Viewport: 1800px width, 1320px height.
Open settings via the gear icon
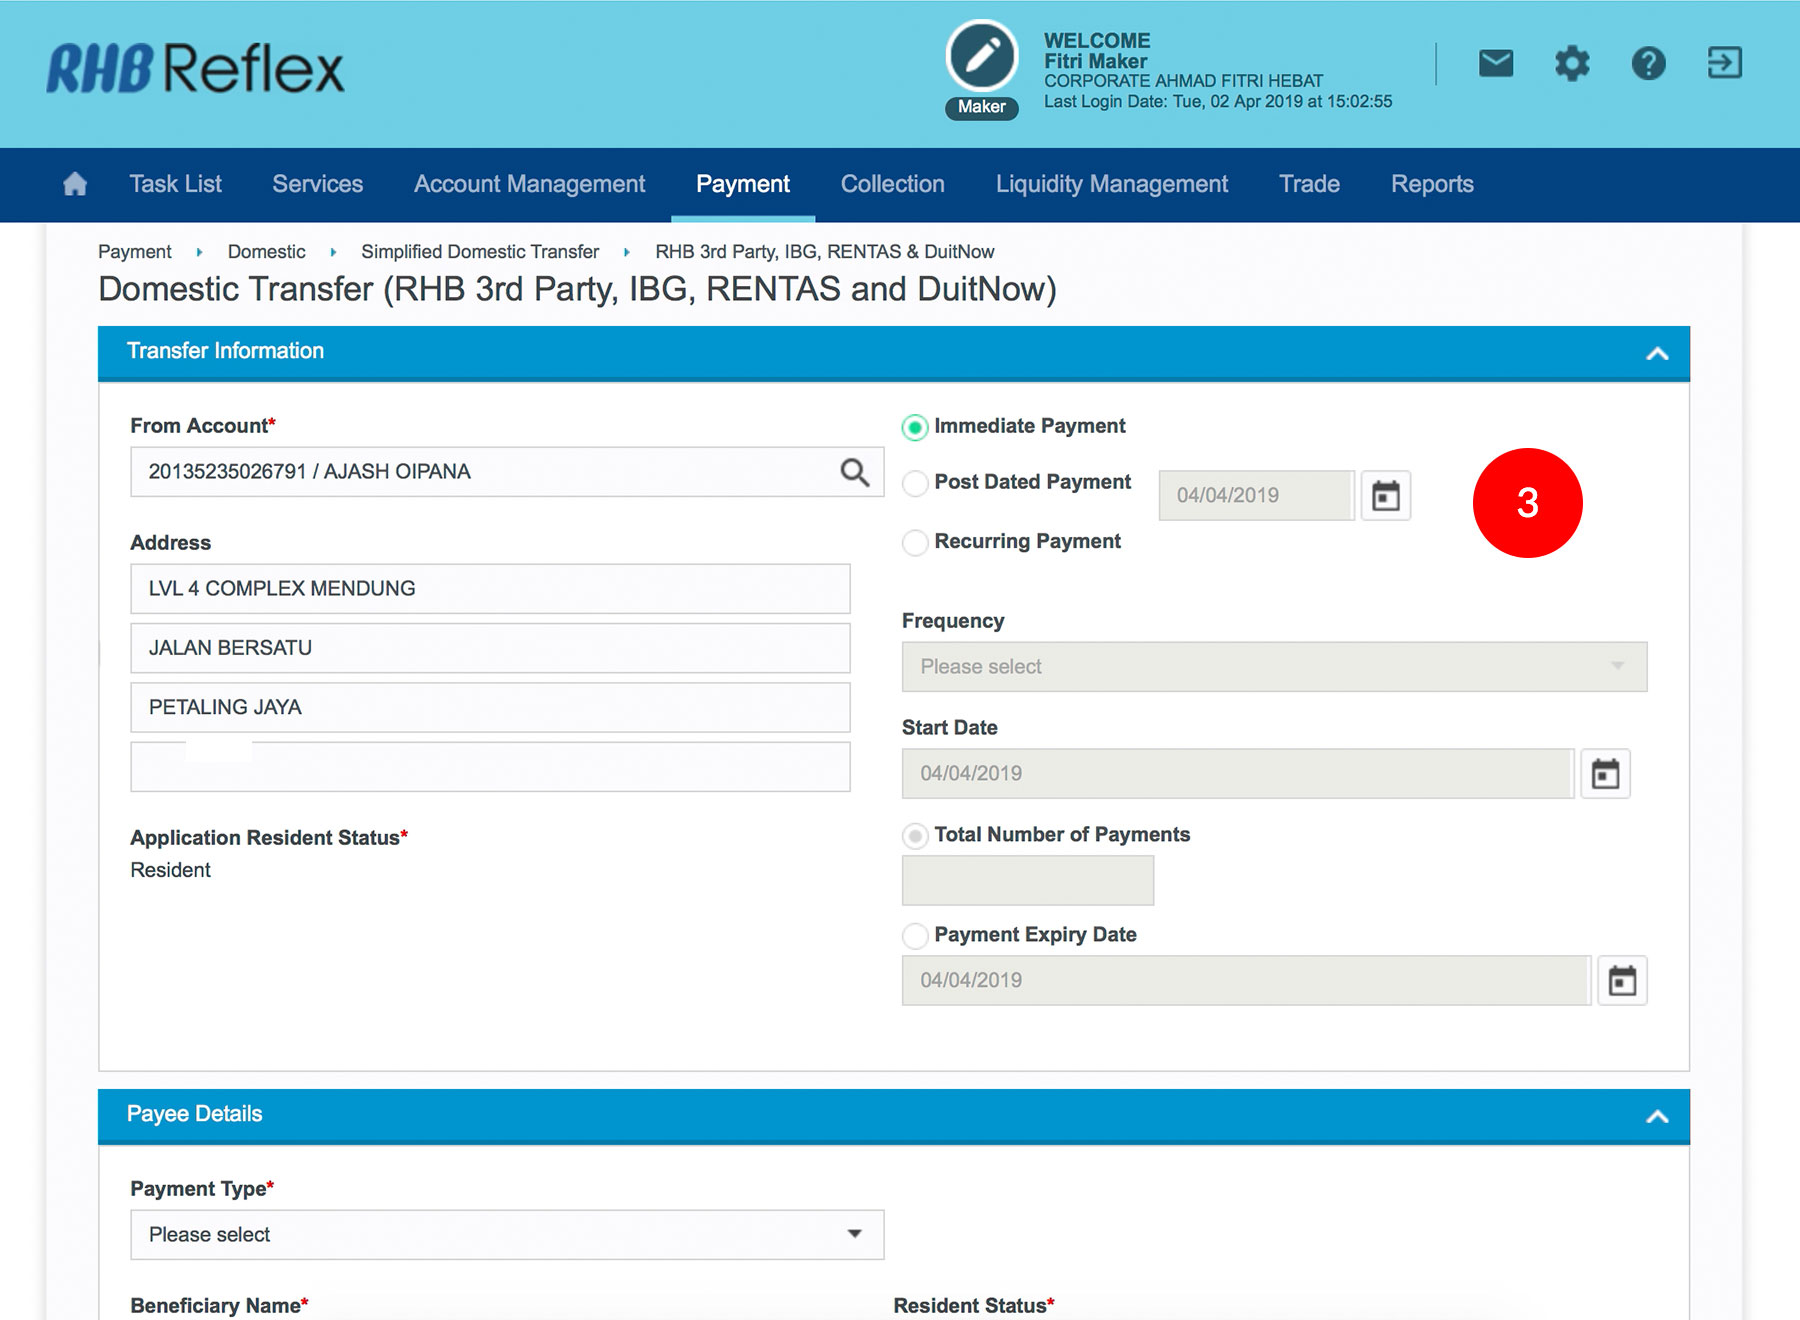click(x=1571, y=64)
